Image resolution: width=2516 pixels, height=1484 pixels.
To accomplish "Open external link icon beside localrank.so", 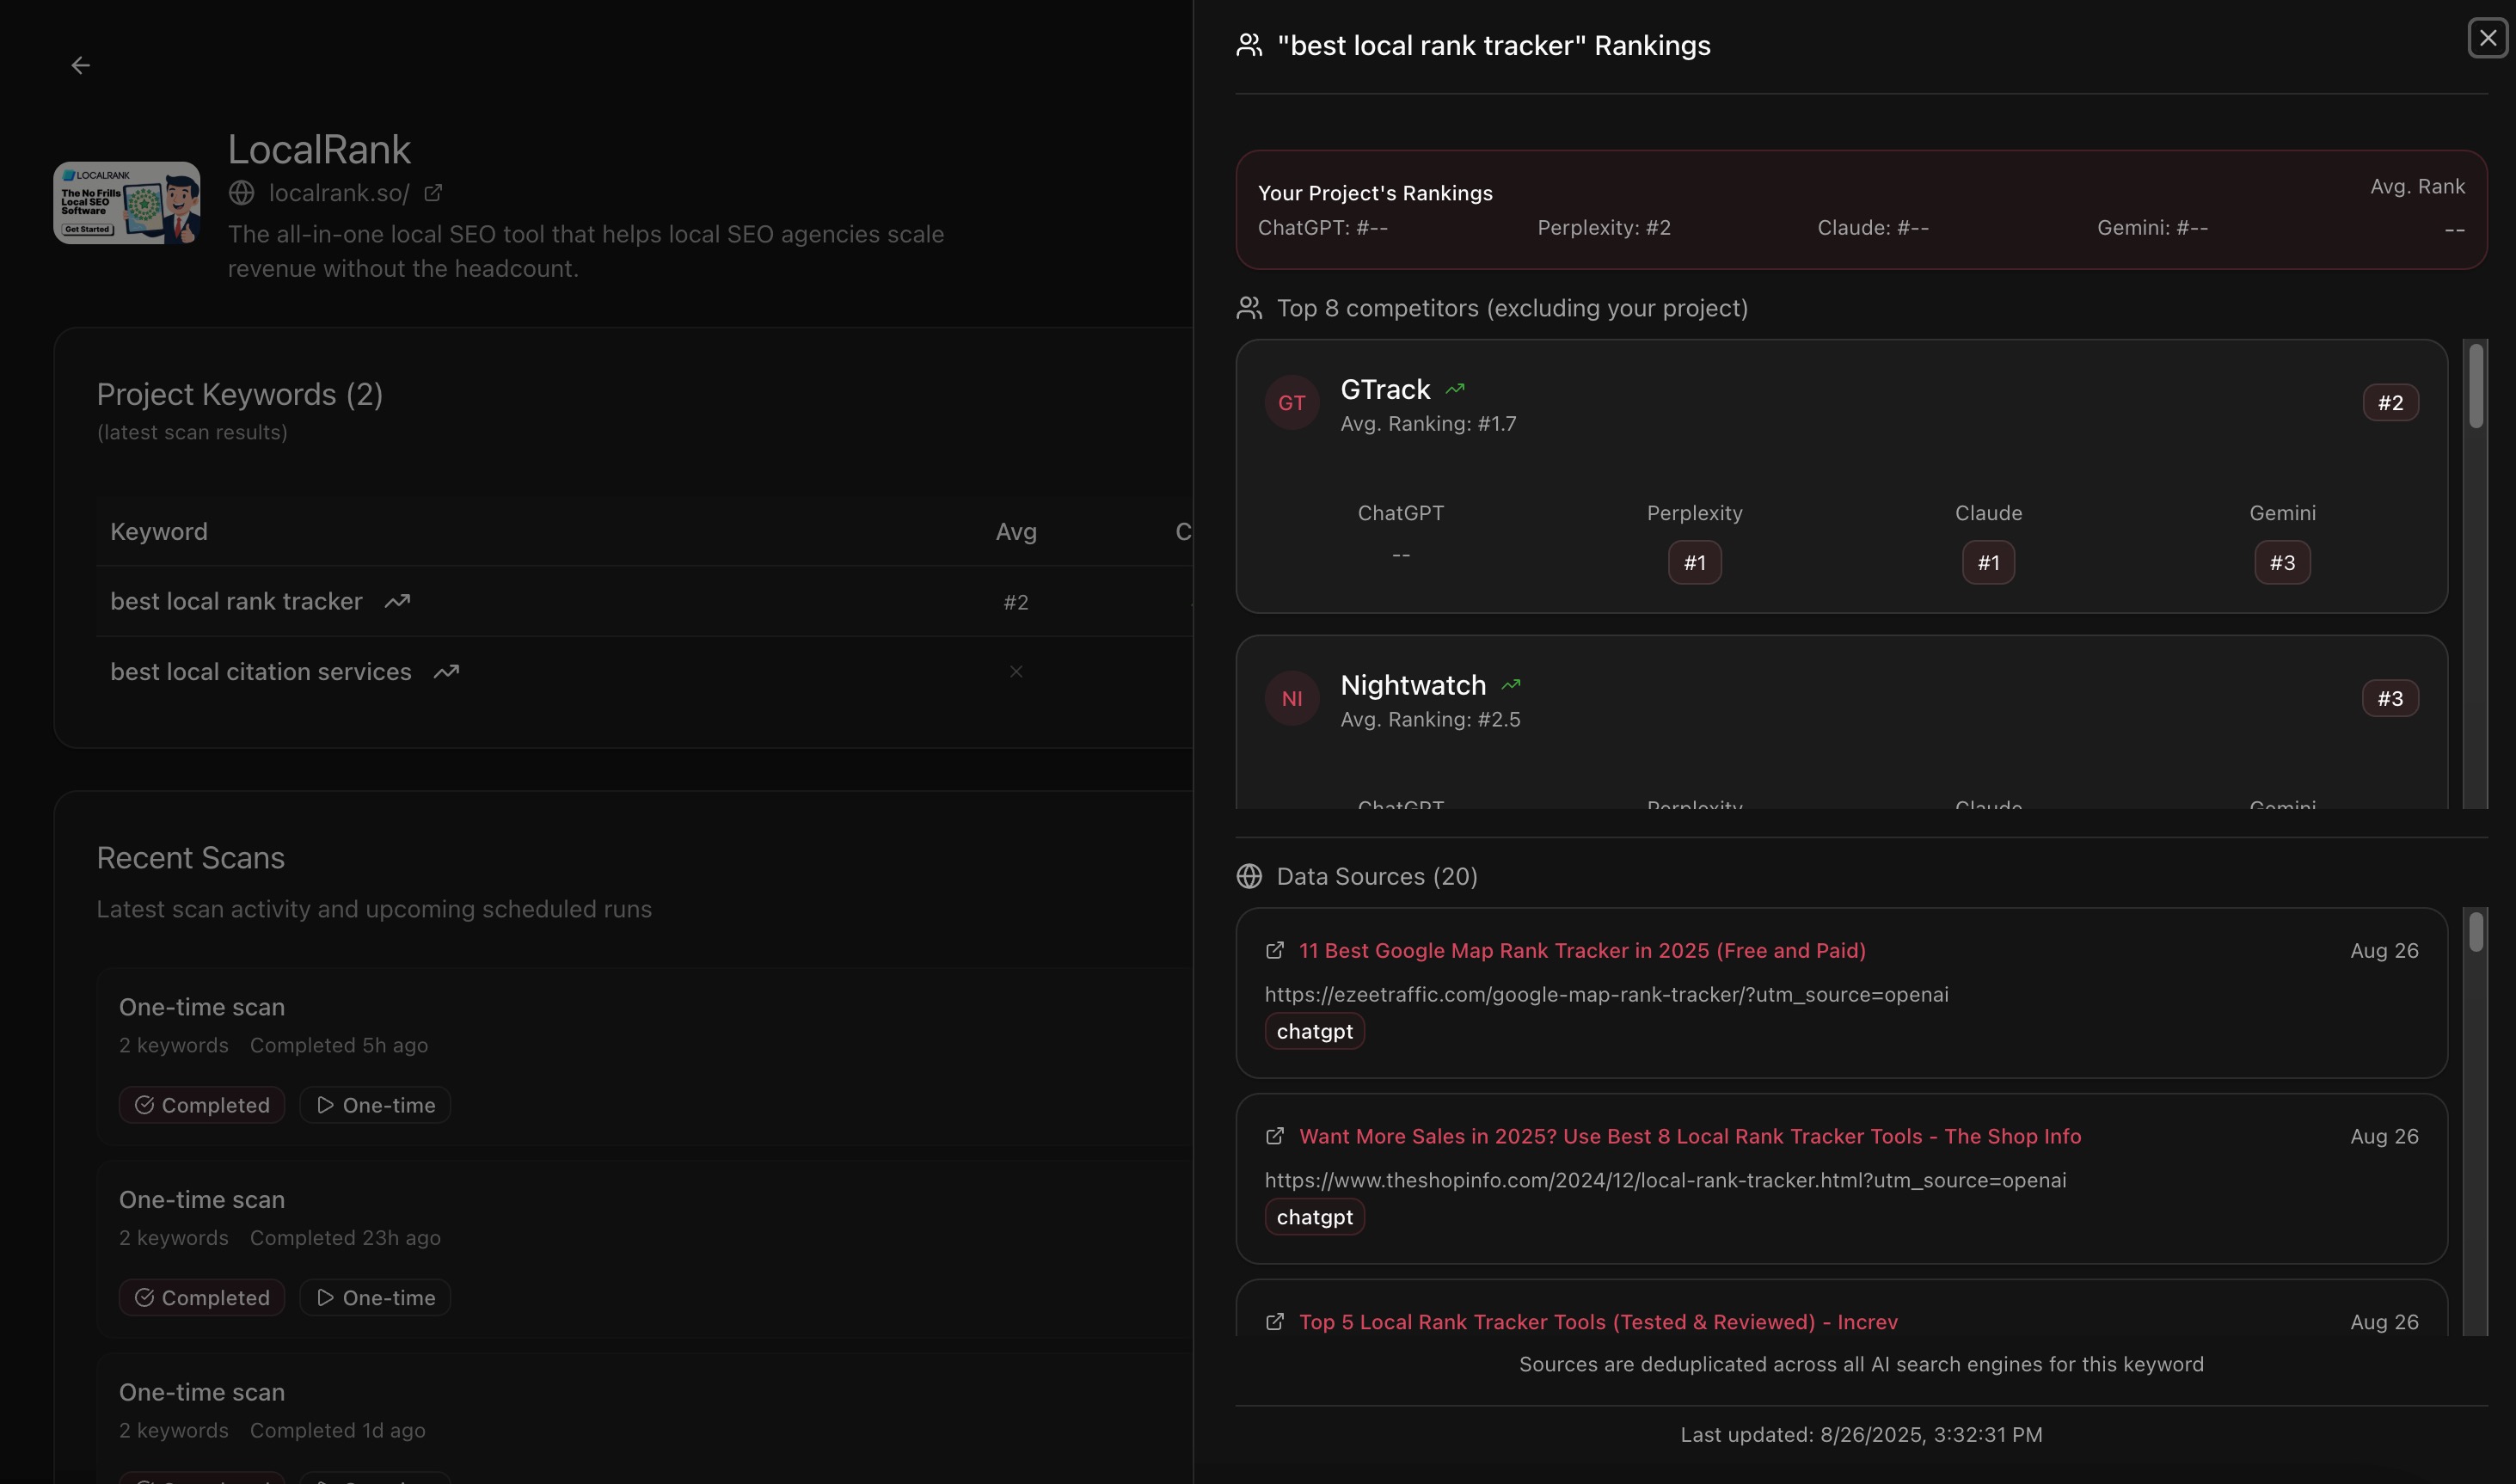I will tap(433, 193).
